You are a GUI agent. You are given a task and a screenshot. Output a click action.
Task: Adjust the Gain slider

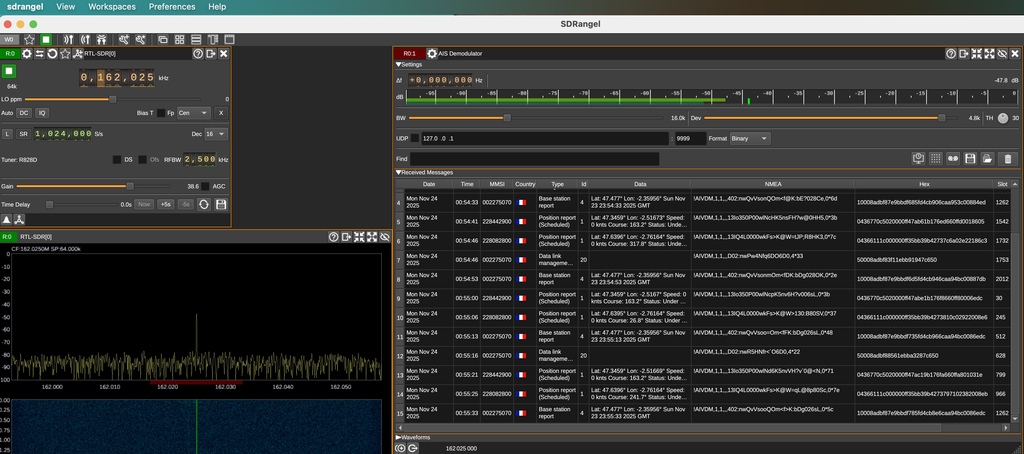pos(129,186)
